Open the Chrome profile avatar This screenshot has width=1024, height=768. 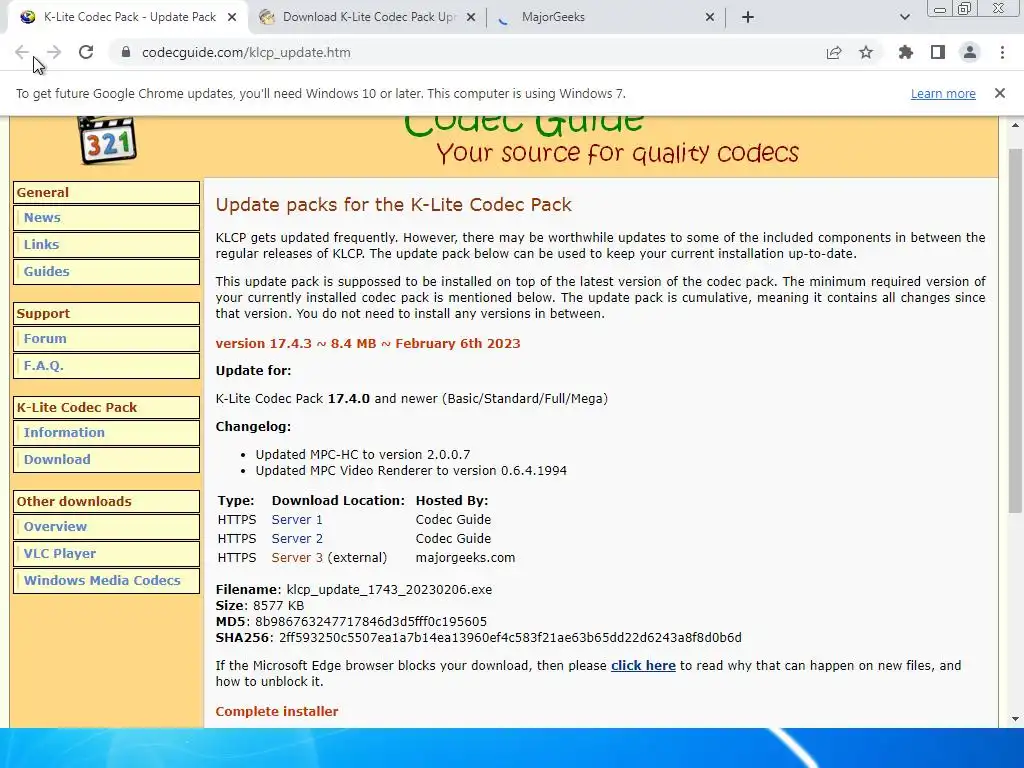[970, 52]
